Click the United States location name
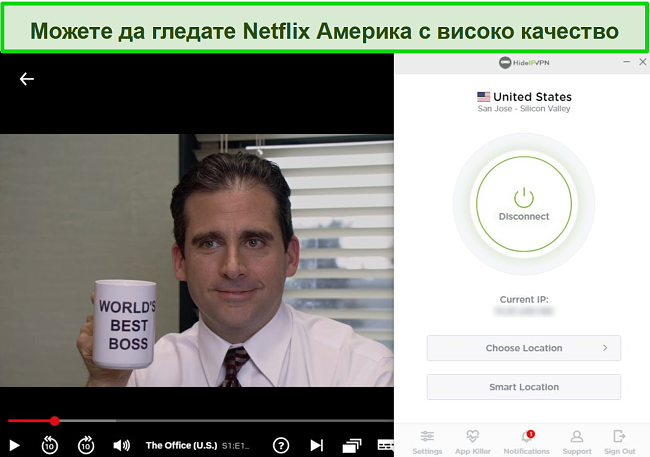 pos(532,97)
